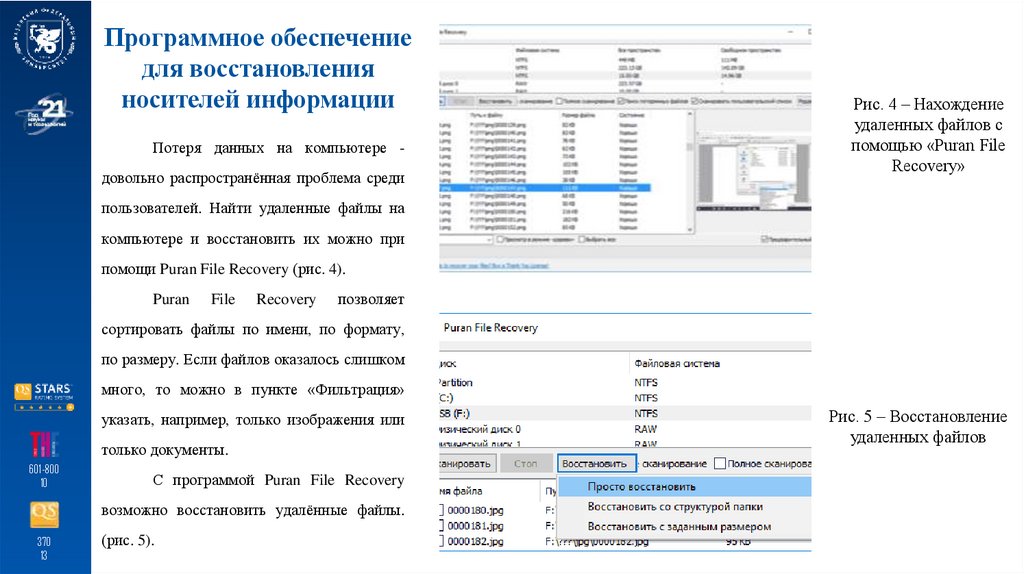Click the focused 'Восстановить' button in Figure 5

pyautogui.click(x=596, y=464)
